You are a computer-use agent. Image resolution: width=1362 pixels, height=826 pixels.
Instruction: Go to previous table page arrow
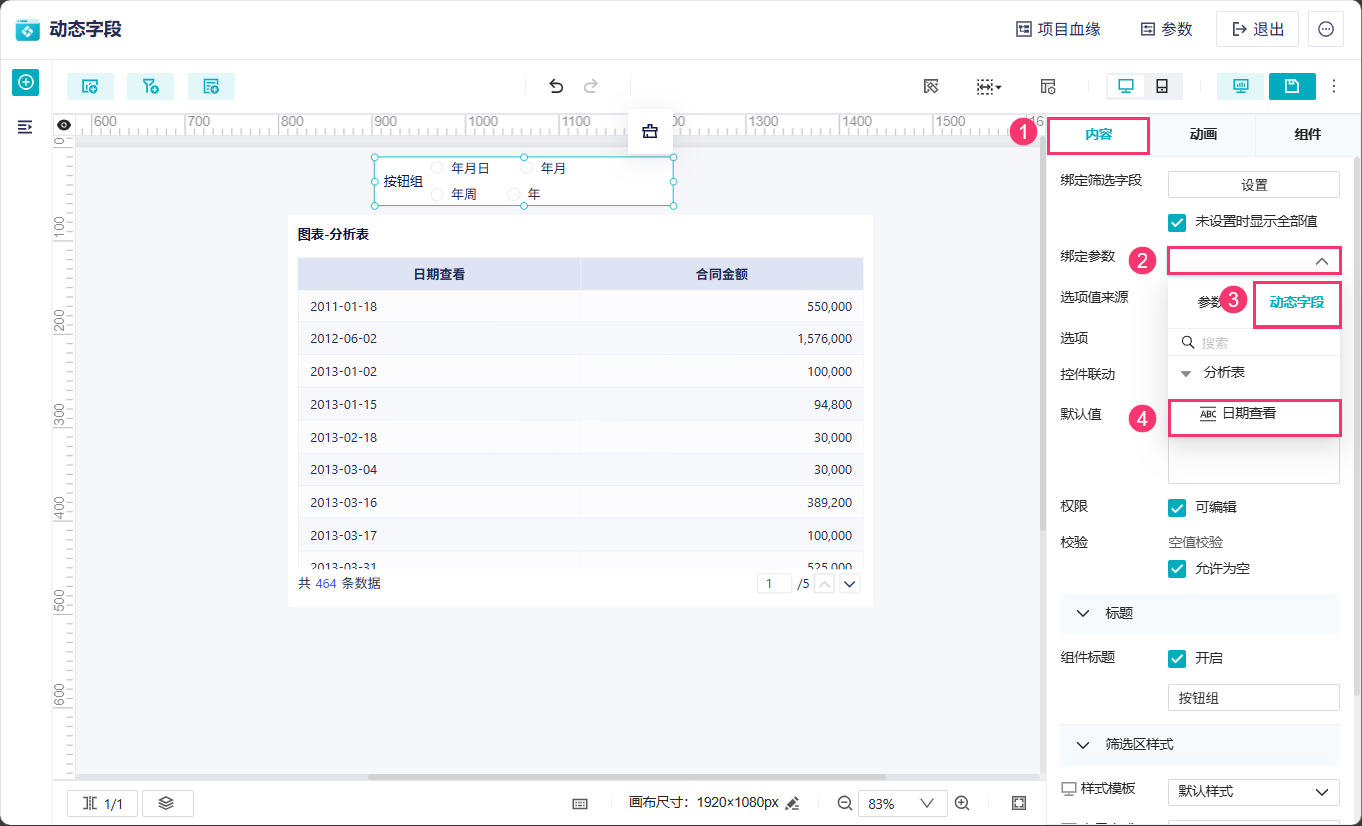pos(825,584)
